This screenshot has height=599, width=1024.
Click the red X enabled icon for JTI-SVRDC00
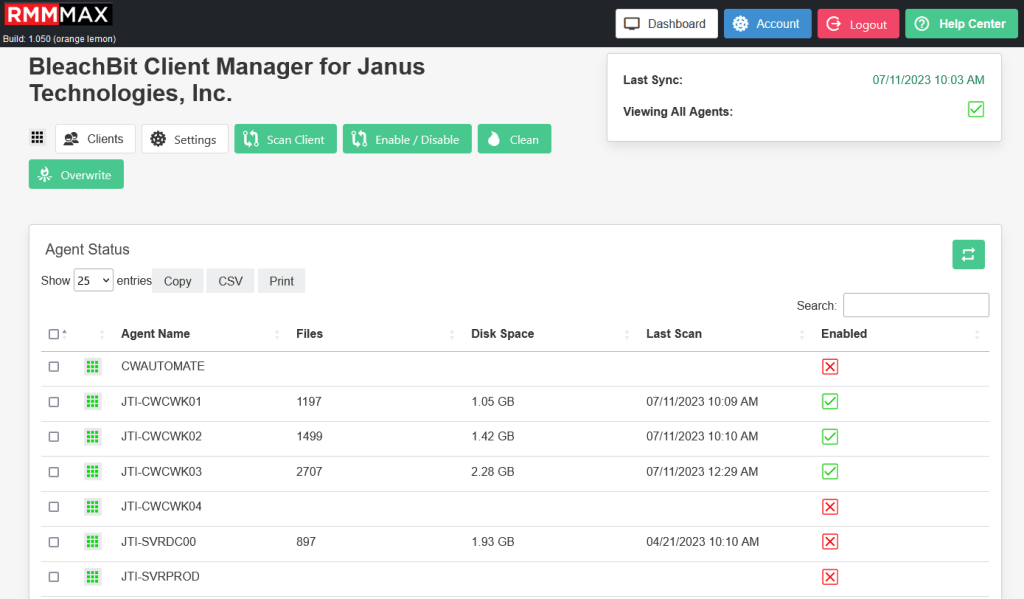tap(830, 542)
